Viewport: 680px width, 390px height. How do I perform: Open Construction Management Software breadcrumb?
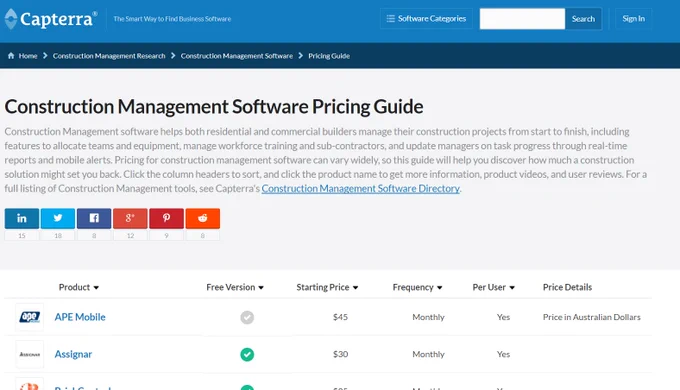tap(237, 56)
